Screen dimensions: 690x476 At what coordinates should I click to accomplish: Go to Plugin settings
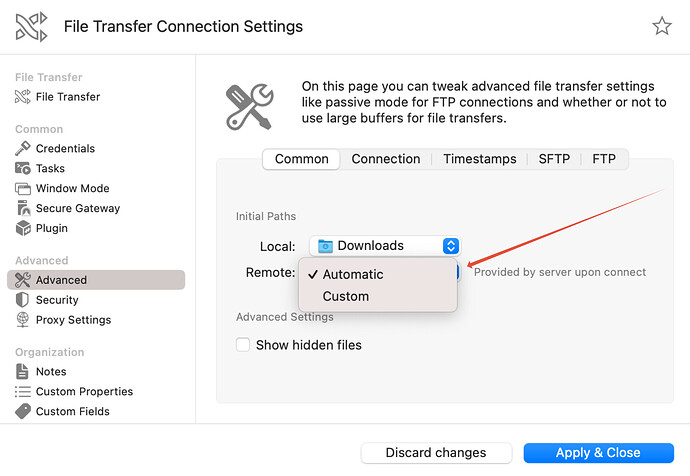coord(52,228)
